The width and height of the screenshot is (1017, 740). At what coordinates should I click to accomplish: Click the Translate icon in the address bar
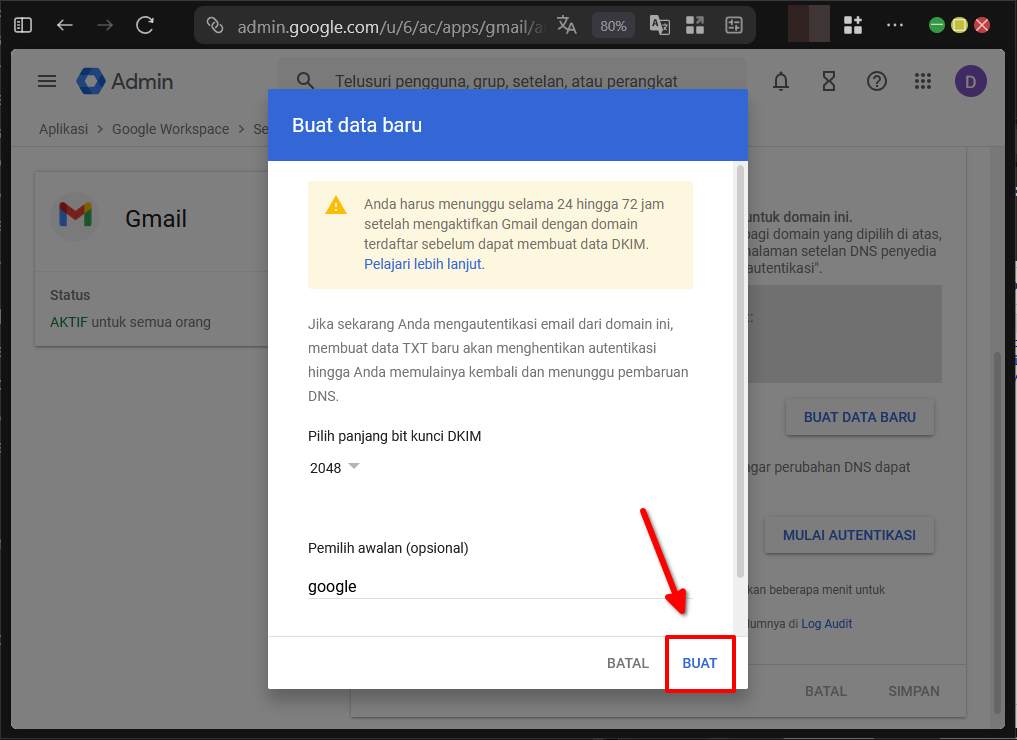point(566,24)
